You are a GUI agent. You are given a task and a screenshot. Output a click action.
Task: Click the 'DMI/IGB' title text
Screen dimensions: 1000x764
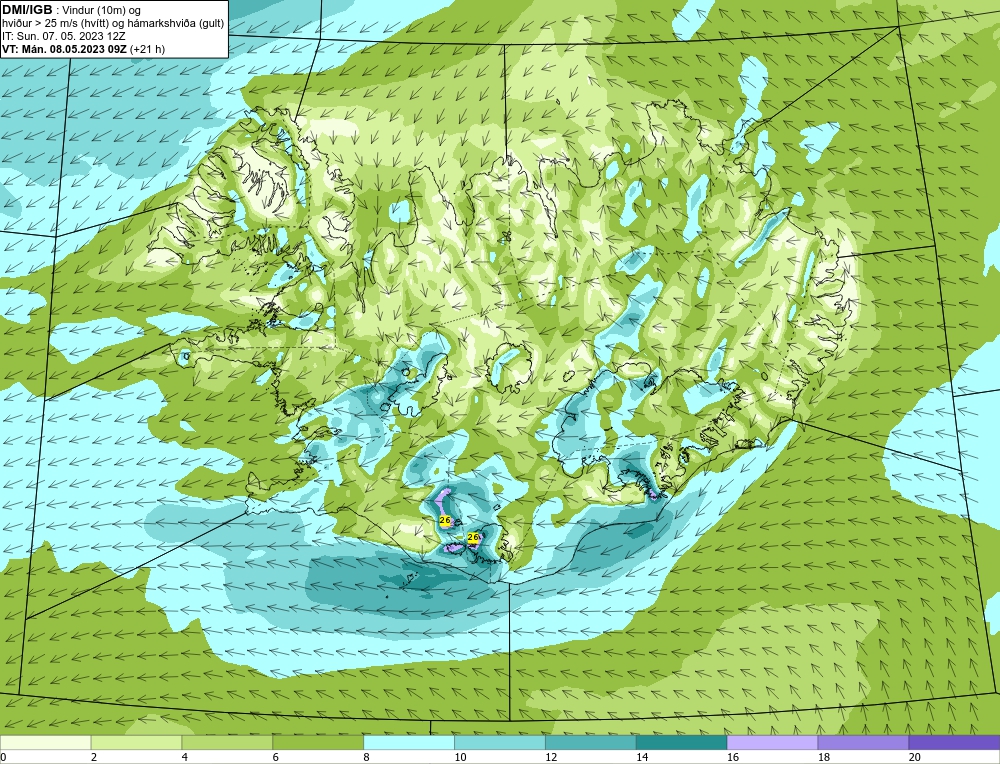[x=27, y=10]
